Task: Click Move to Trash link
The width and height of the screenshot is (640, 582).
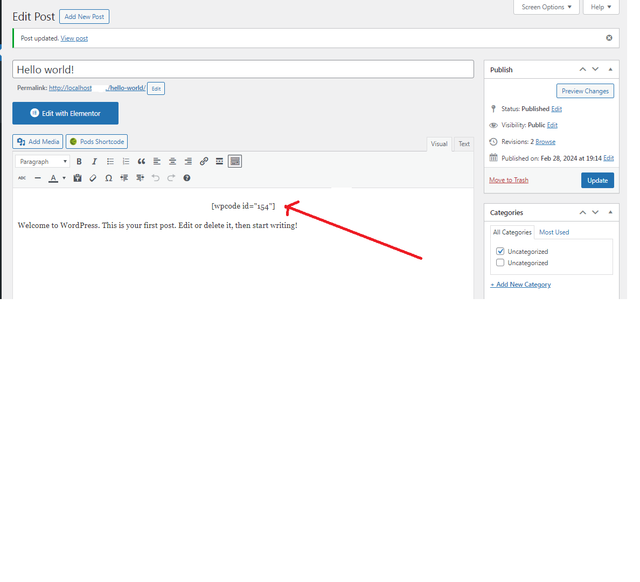Action: (x=509, y=180)
